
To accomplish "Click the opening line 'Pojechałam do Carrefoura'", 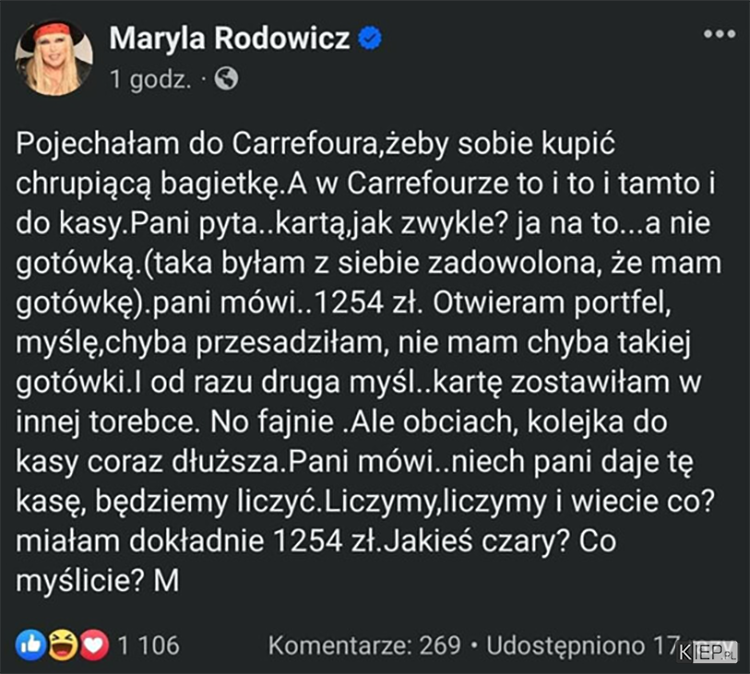I will (197, 144).
